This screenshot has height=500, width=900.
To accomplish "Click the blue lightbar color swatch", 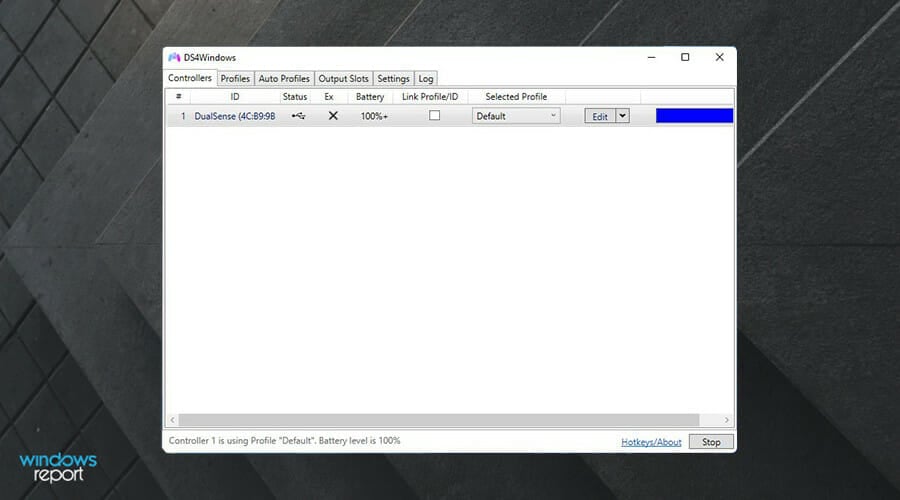I will pyautogui.click(x=695, y=116).
